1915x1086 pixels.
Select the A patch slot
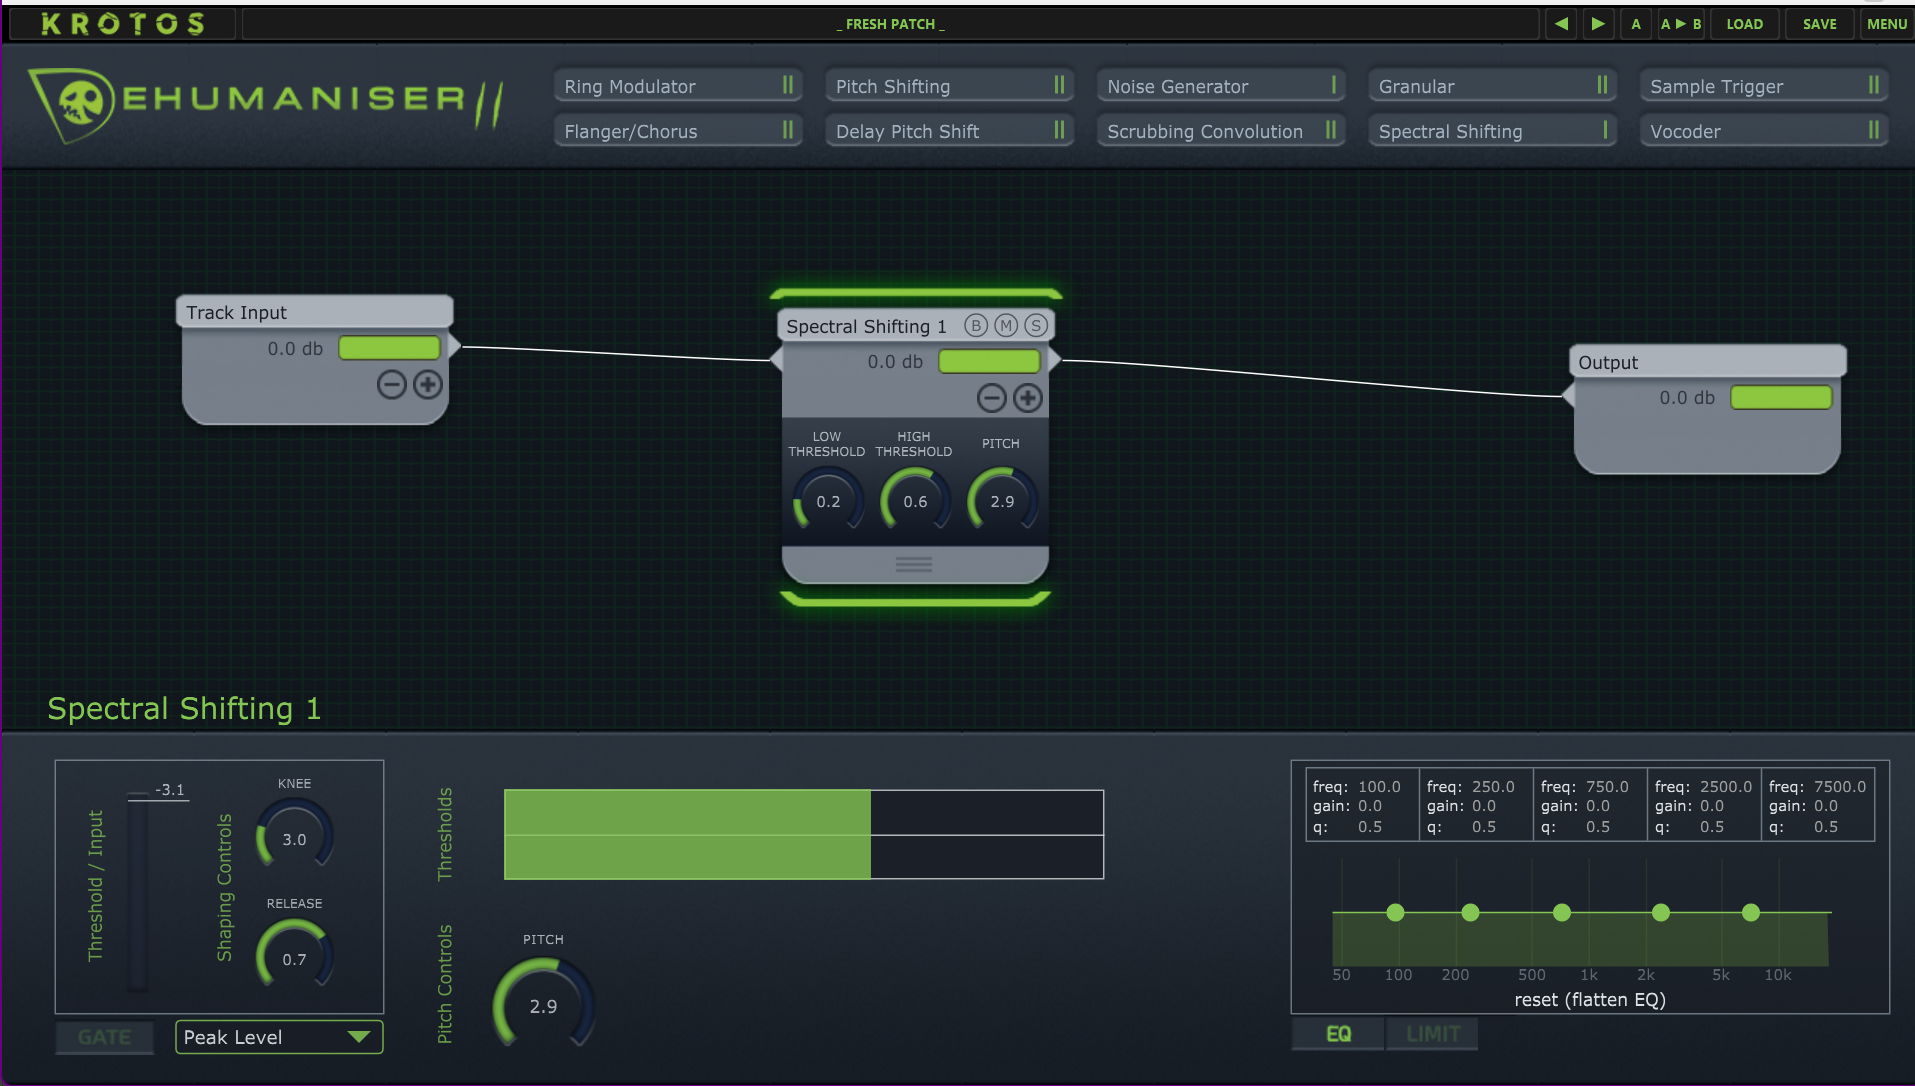pyautogui.click(x=1636, y=24)
